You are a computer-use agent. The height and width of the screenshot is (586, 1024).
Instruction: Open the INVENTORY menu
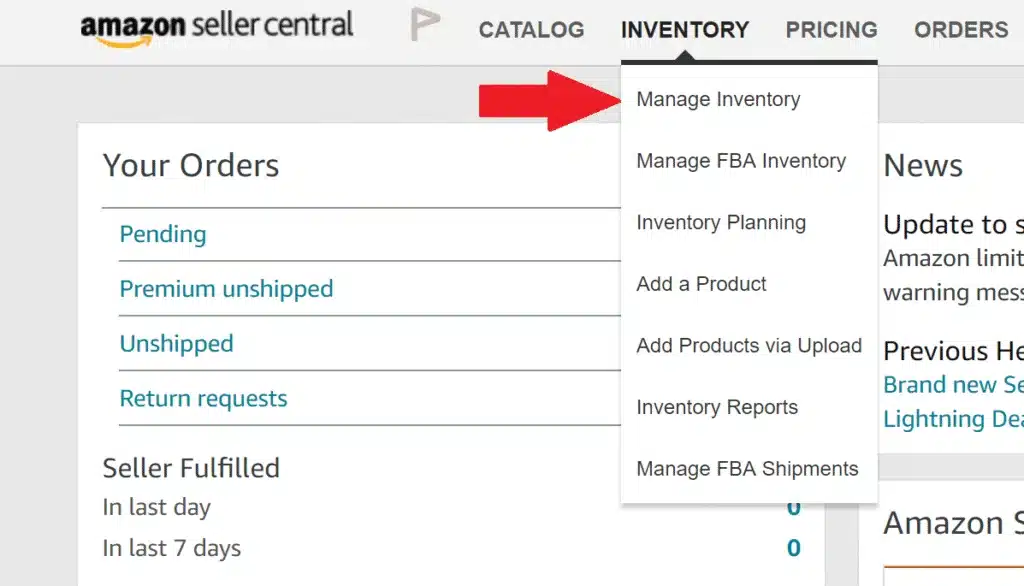pos(684,29)
